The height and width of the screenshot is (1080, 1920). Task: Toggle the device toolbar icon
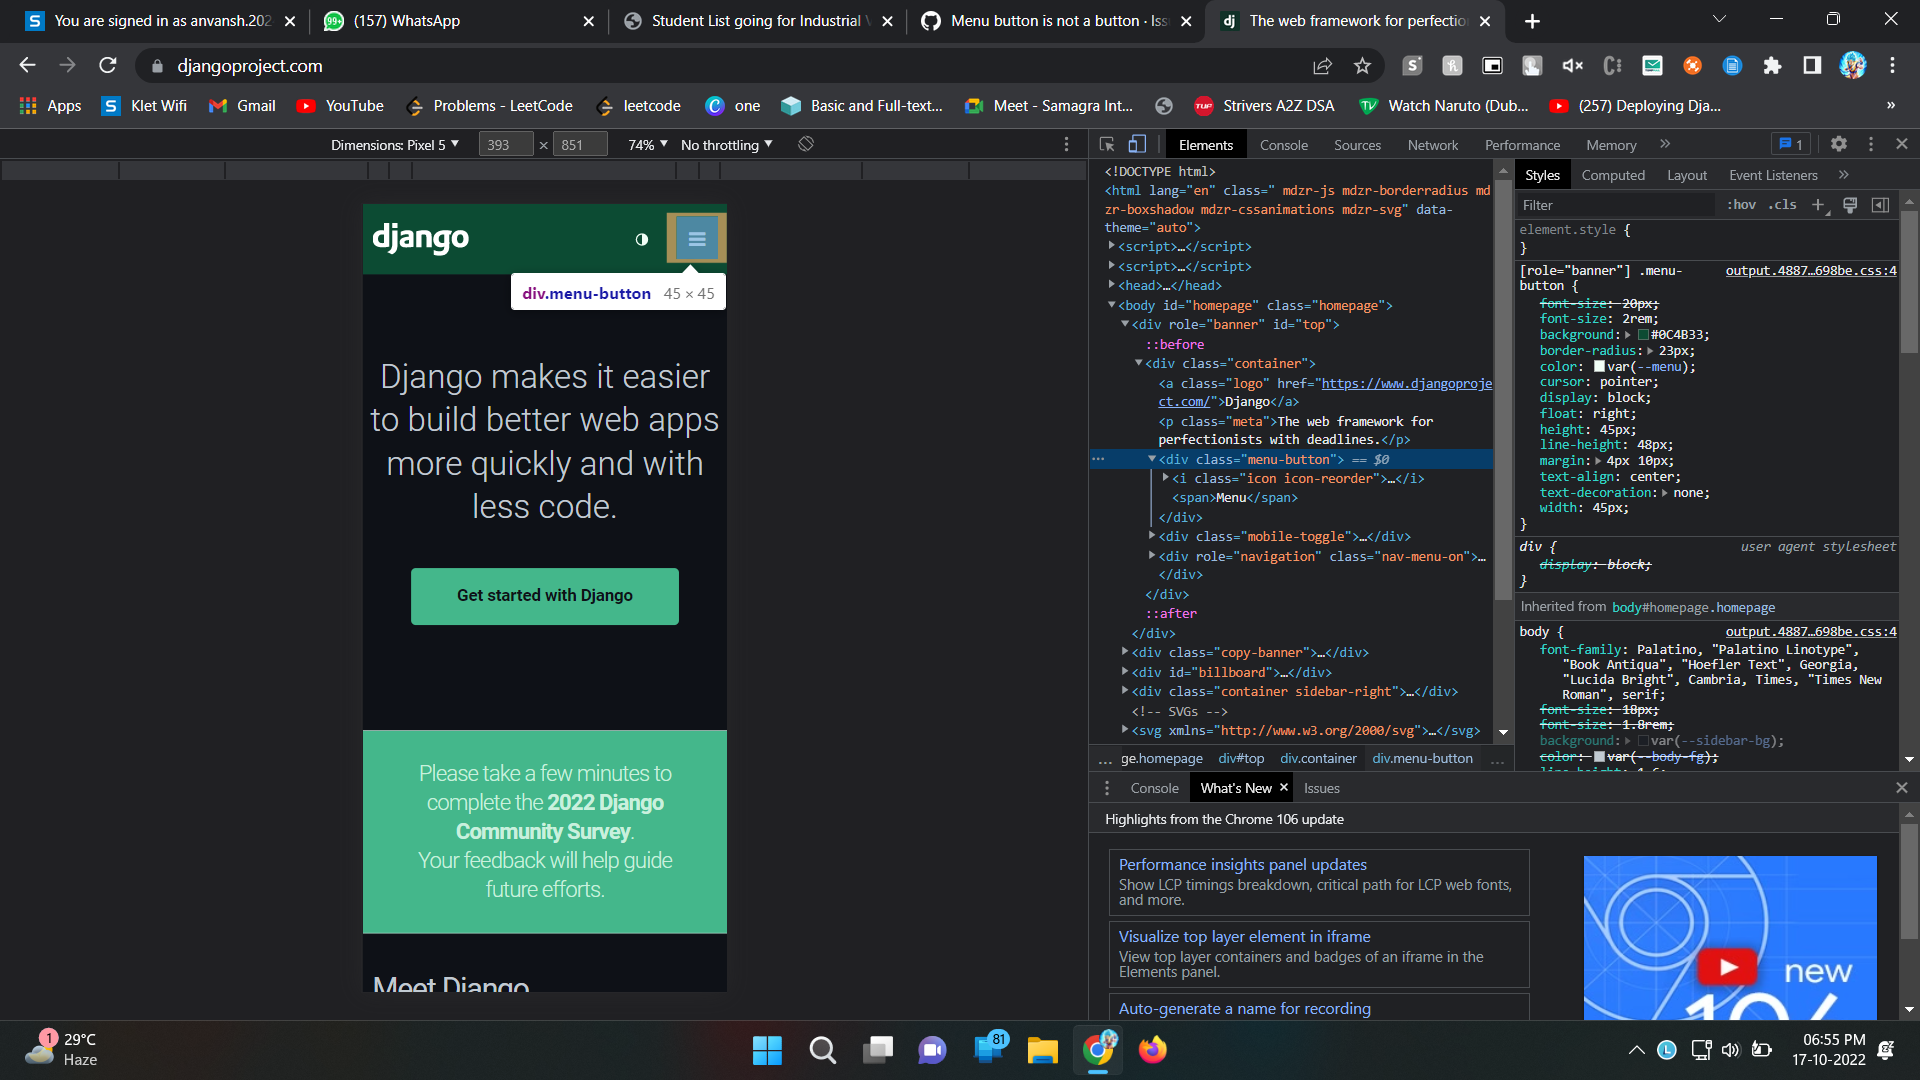(x=1137, y=144)
